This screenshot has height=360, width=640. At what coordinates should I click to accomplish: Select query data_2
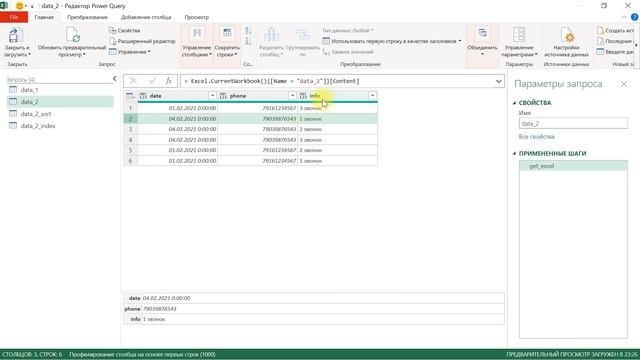click(60, 102)
